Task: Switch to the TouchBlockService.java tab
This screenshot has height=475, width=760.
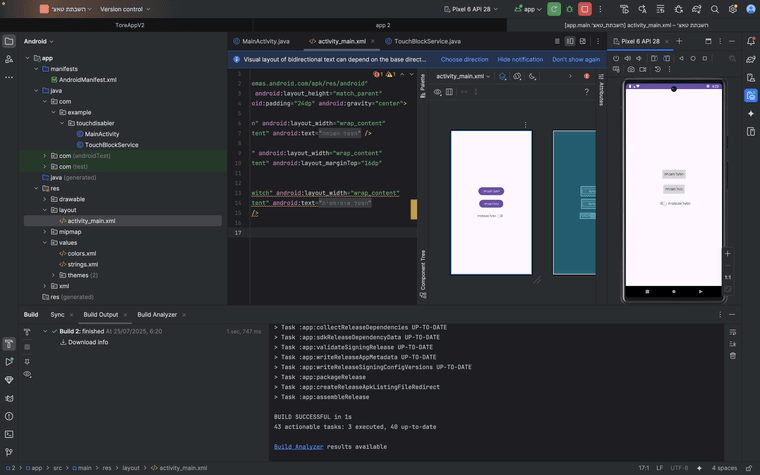Action: click(x=423, y=41)
